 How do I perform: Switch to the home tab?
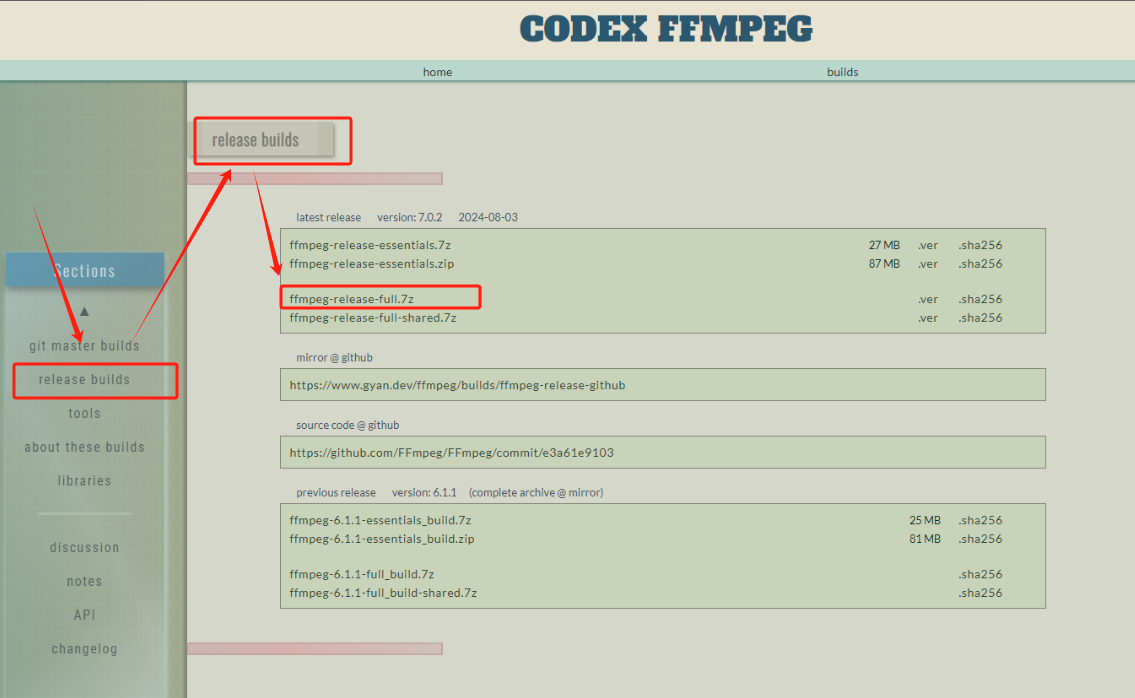click(437, 71)
